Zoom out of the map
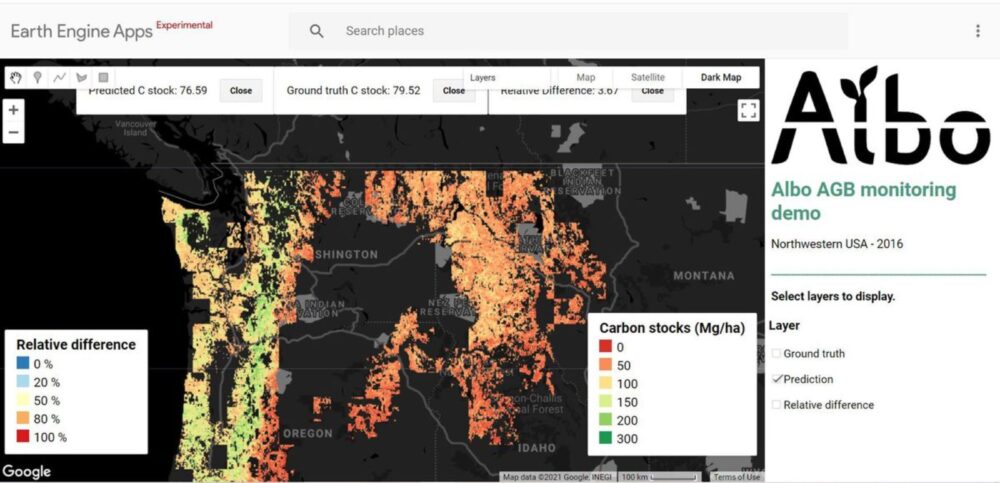The width and height of the screenshot is (1000, 483). tap(13, 132)
